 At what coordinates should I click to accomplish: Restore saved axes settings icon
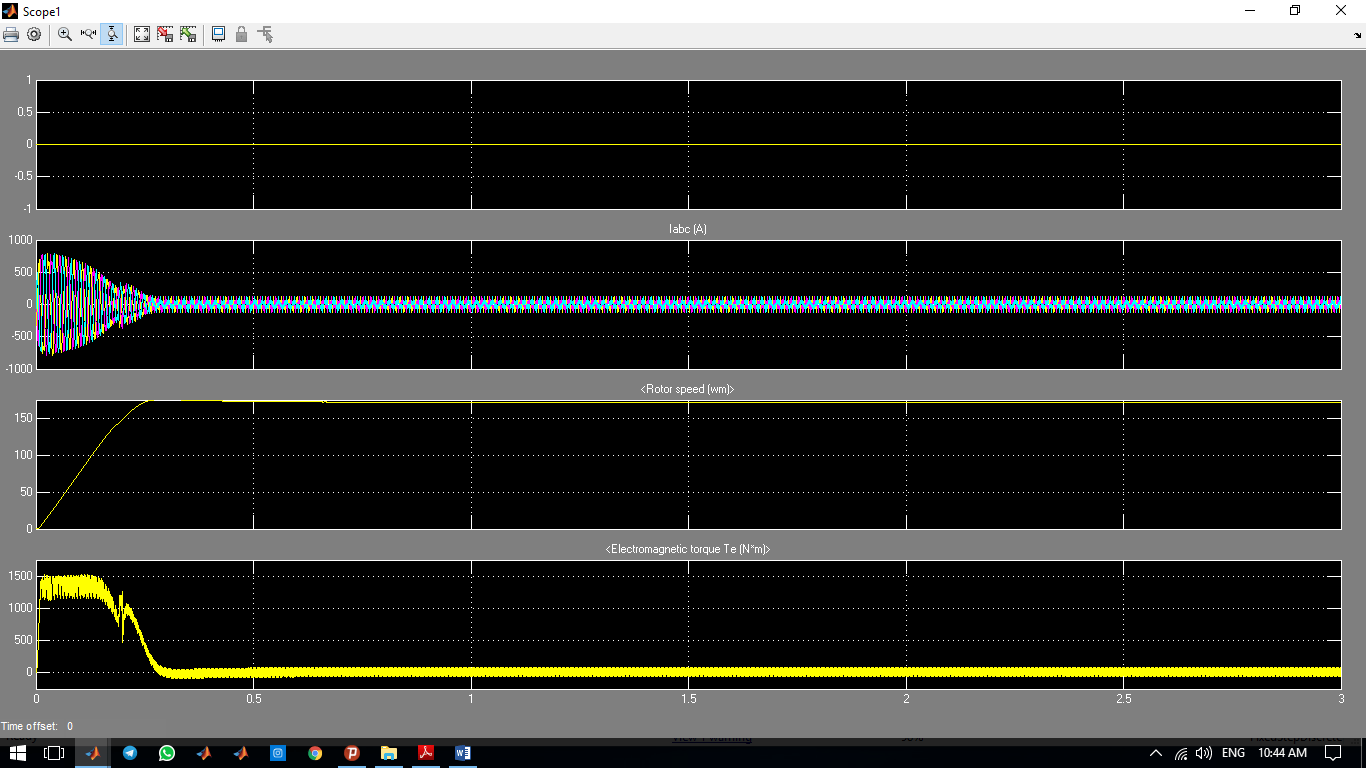188,34
